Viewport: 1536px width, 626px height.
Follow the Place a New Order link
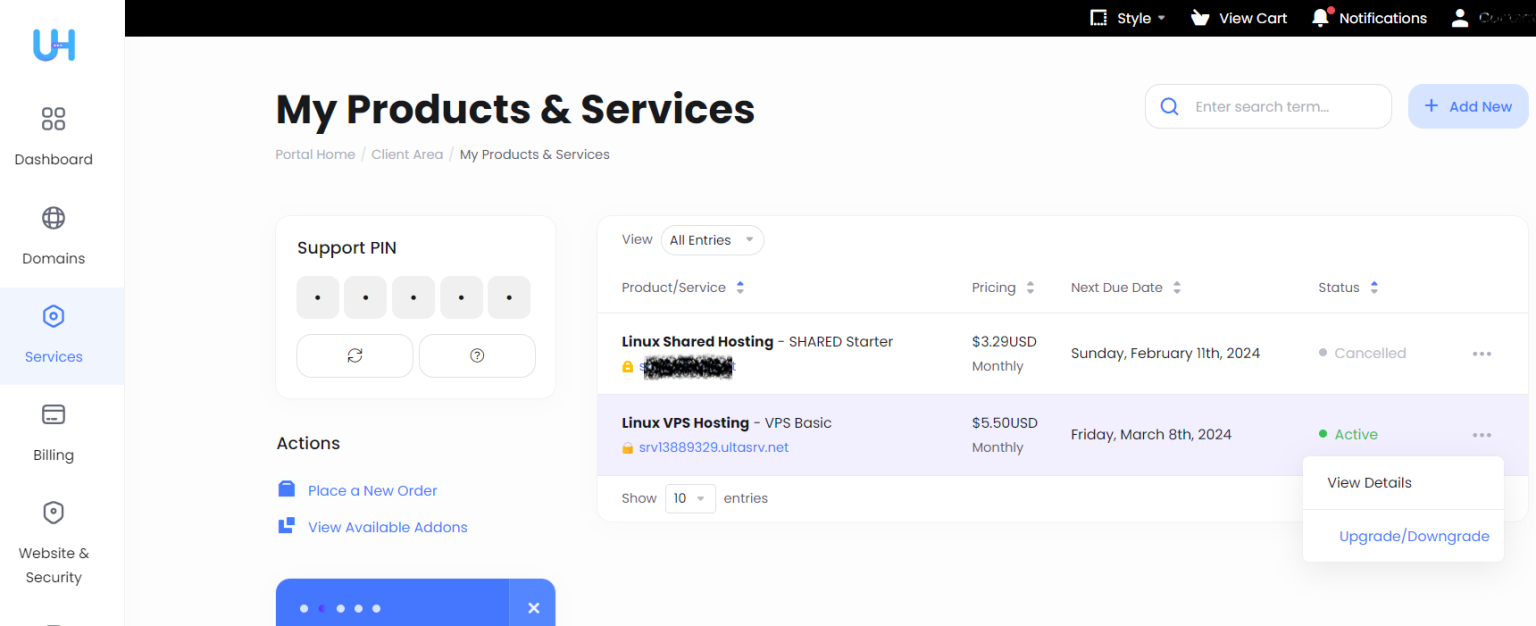[372, 490]
